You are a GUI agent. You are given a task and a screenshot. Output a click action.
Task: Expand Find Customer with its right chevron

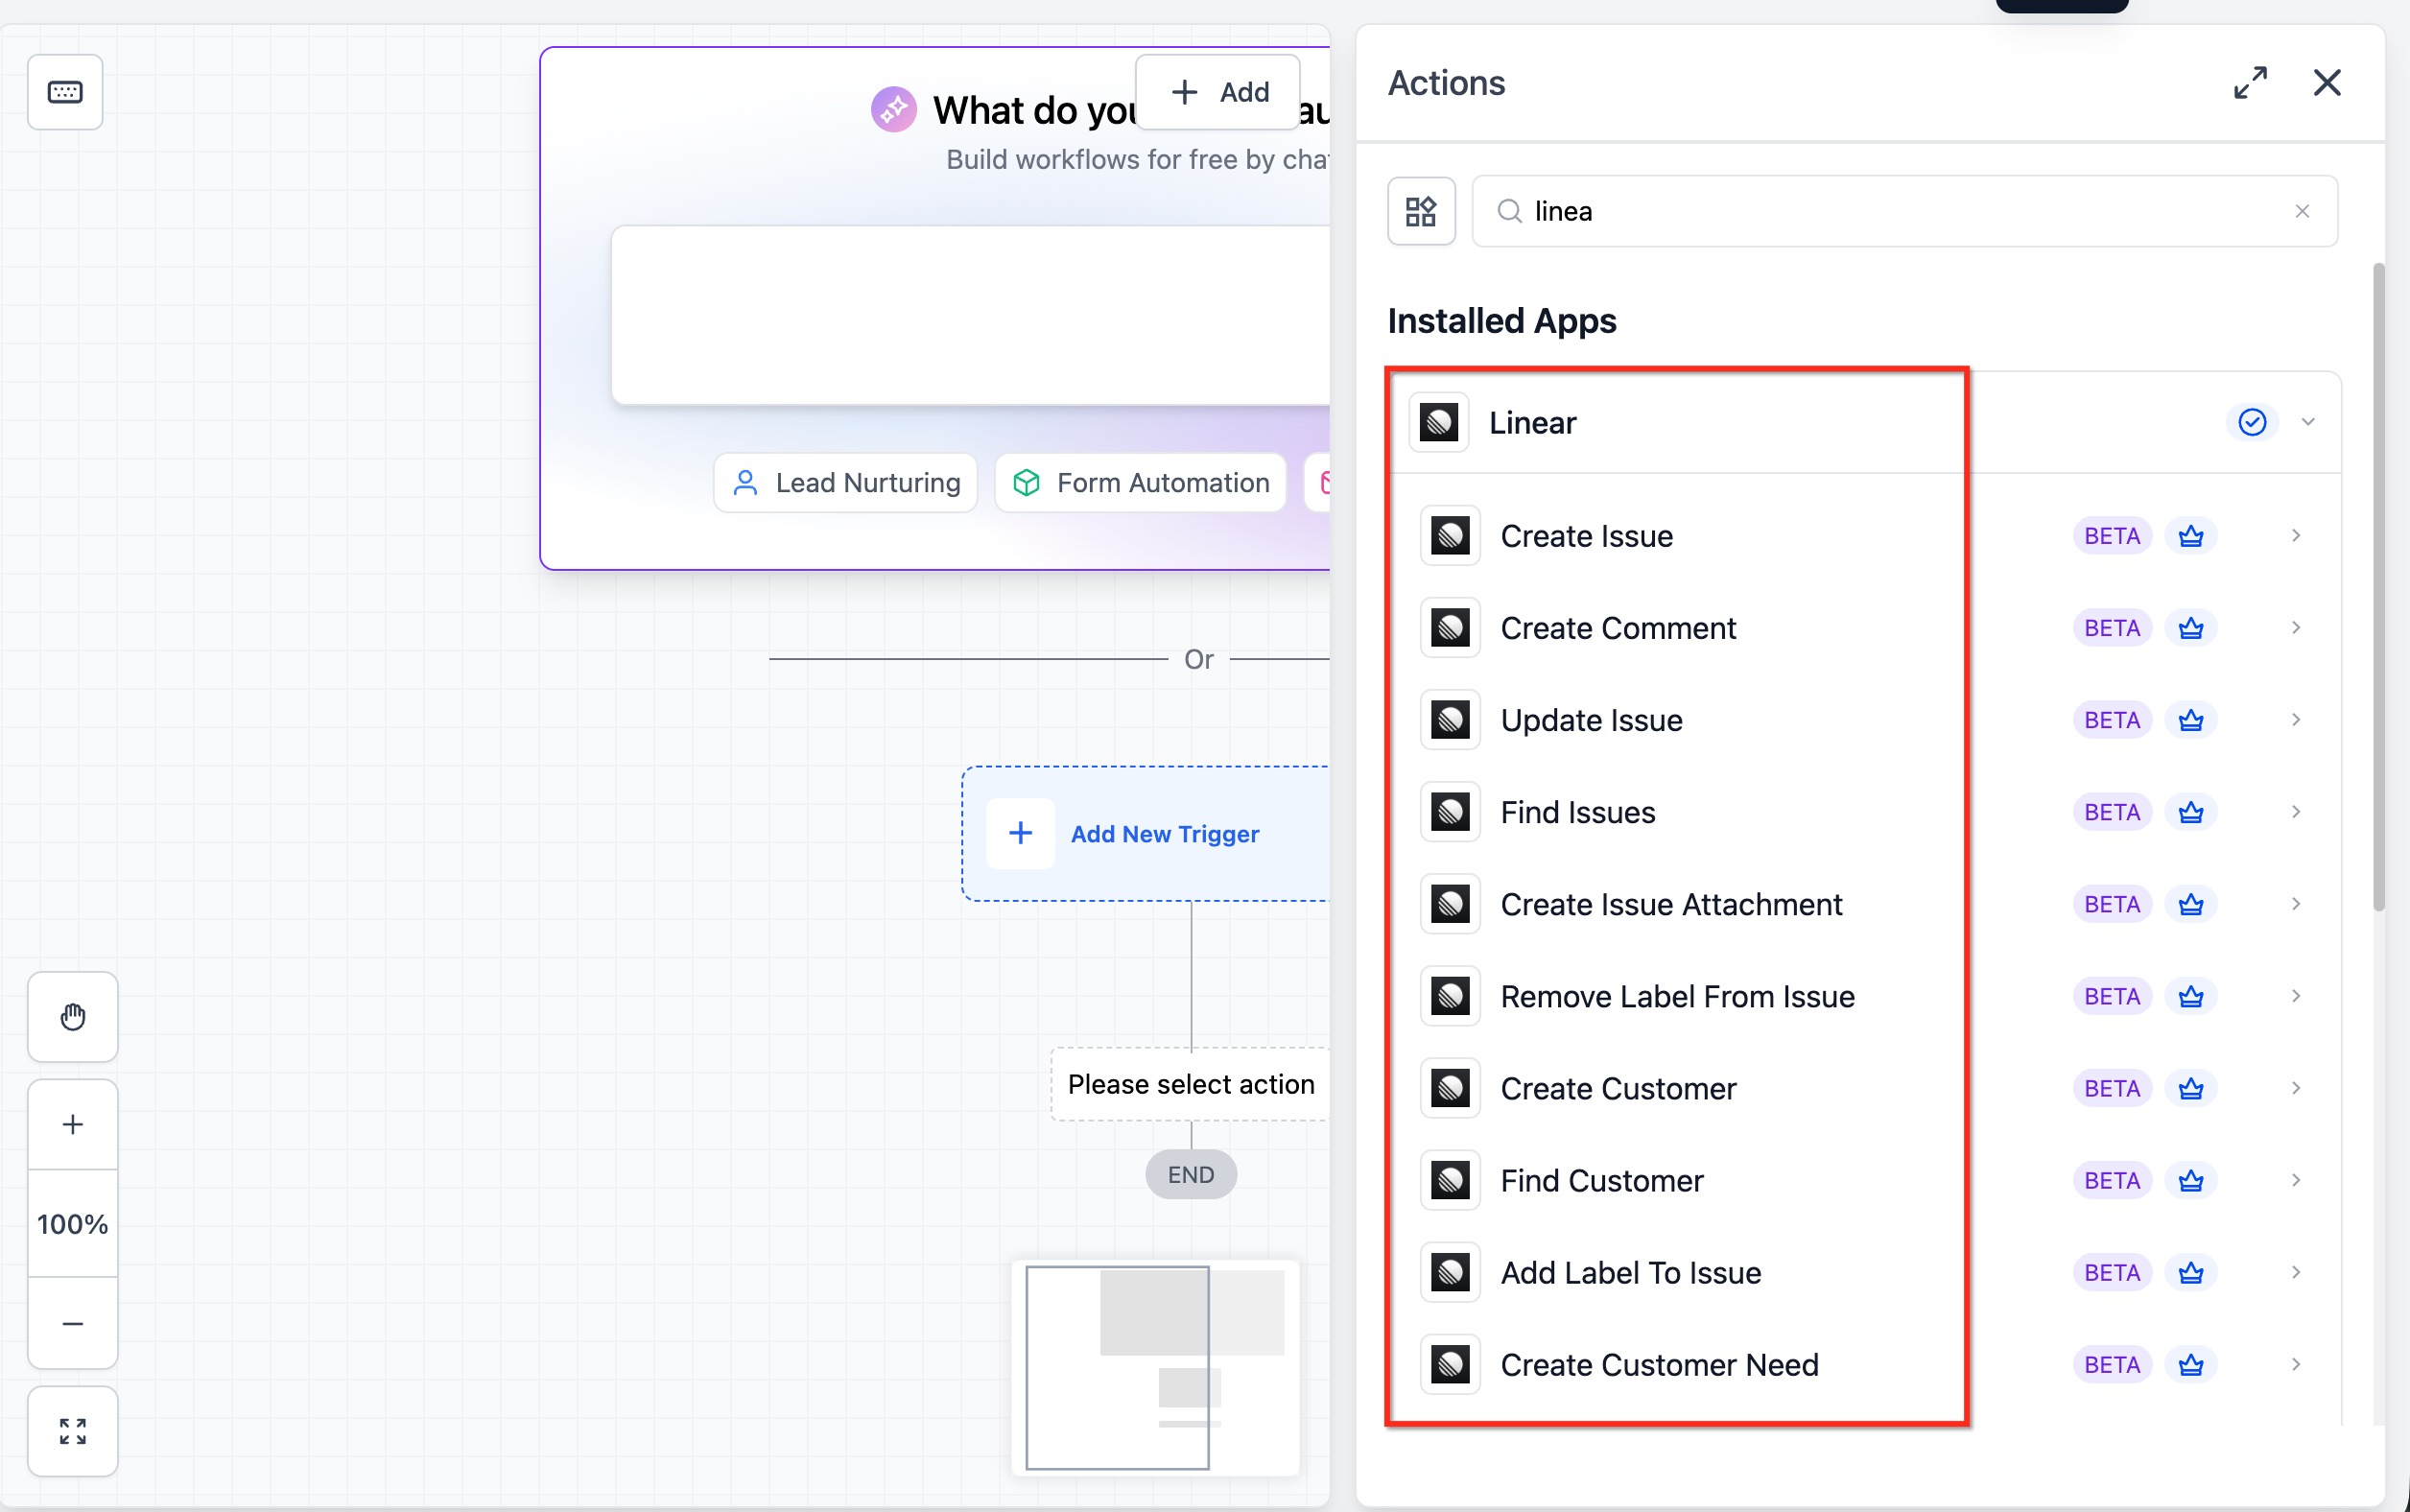click(2296, 1180)
